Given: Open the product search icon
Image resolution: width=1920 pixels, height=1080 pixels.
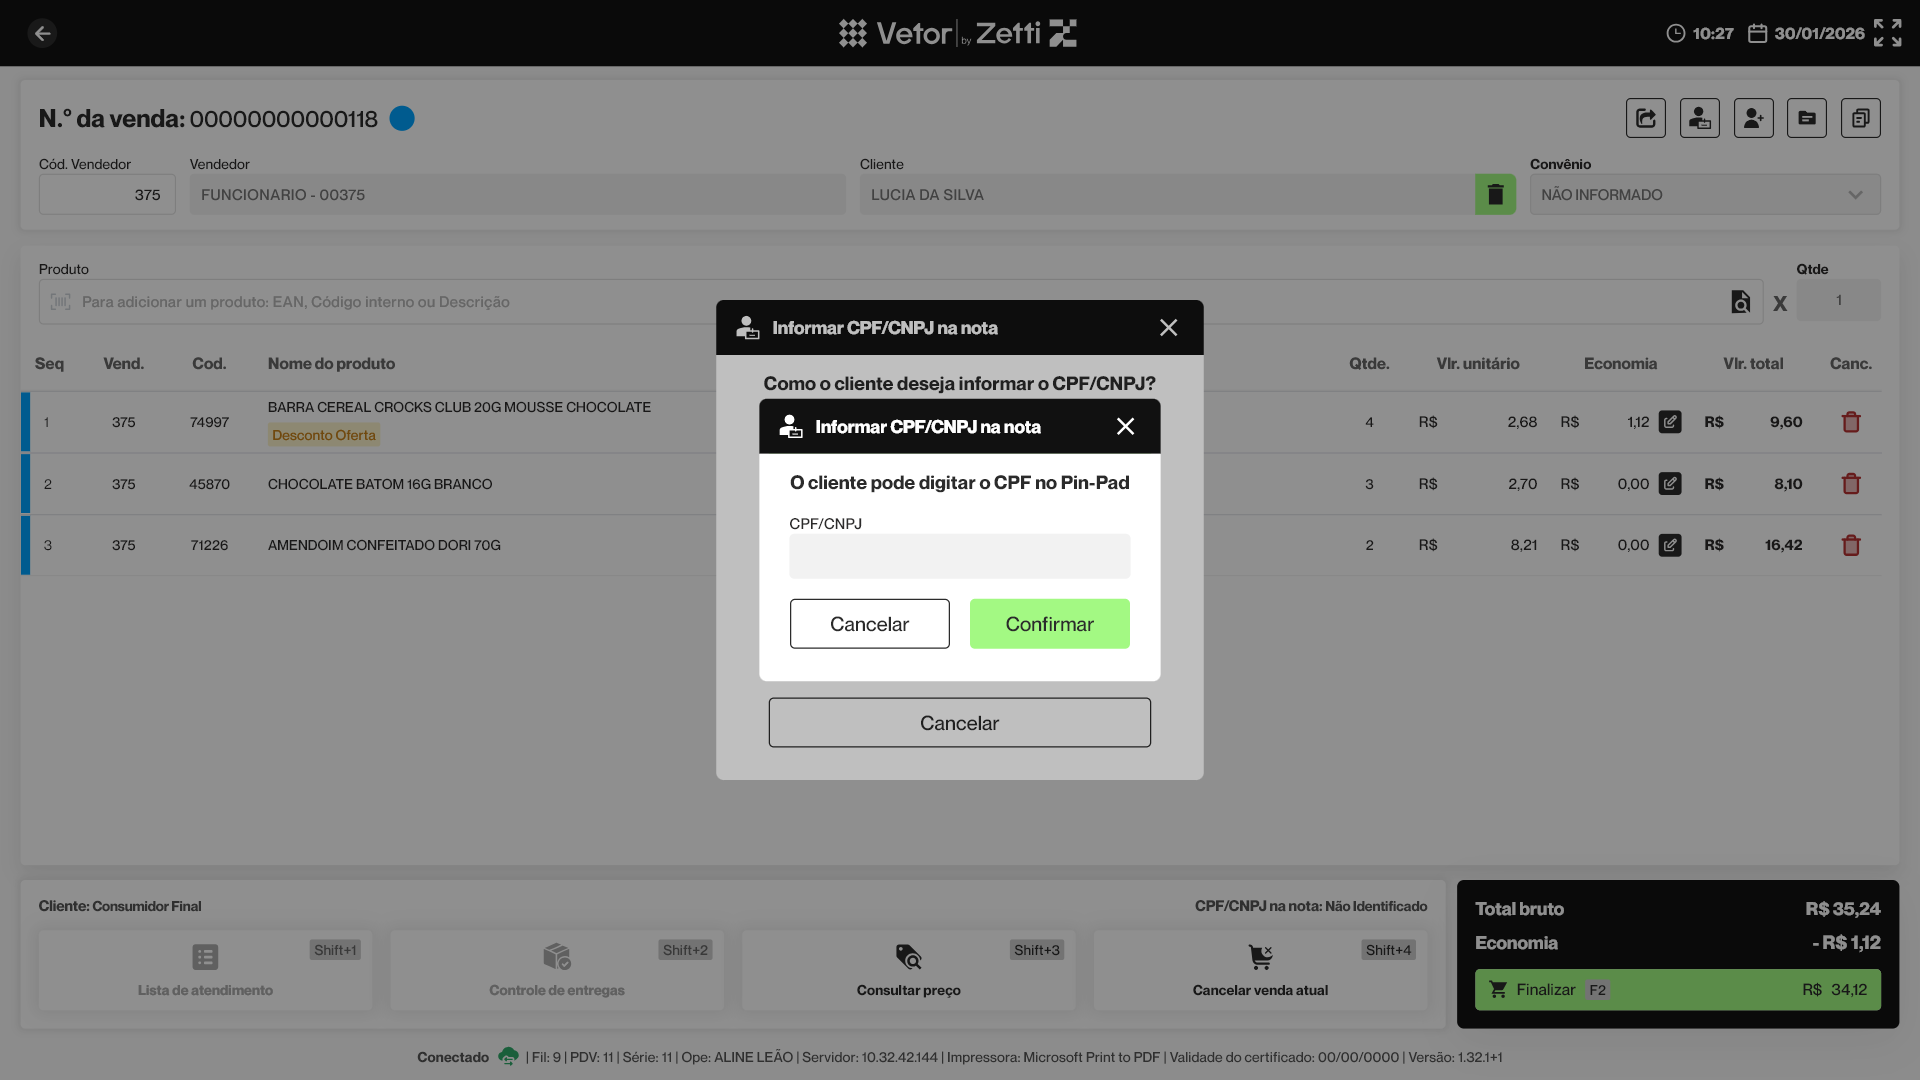Looking at the screenshot, I should tap(1740, 302).
